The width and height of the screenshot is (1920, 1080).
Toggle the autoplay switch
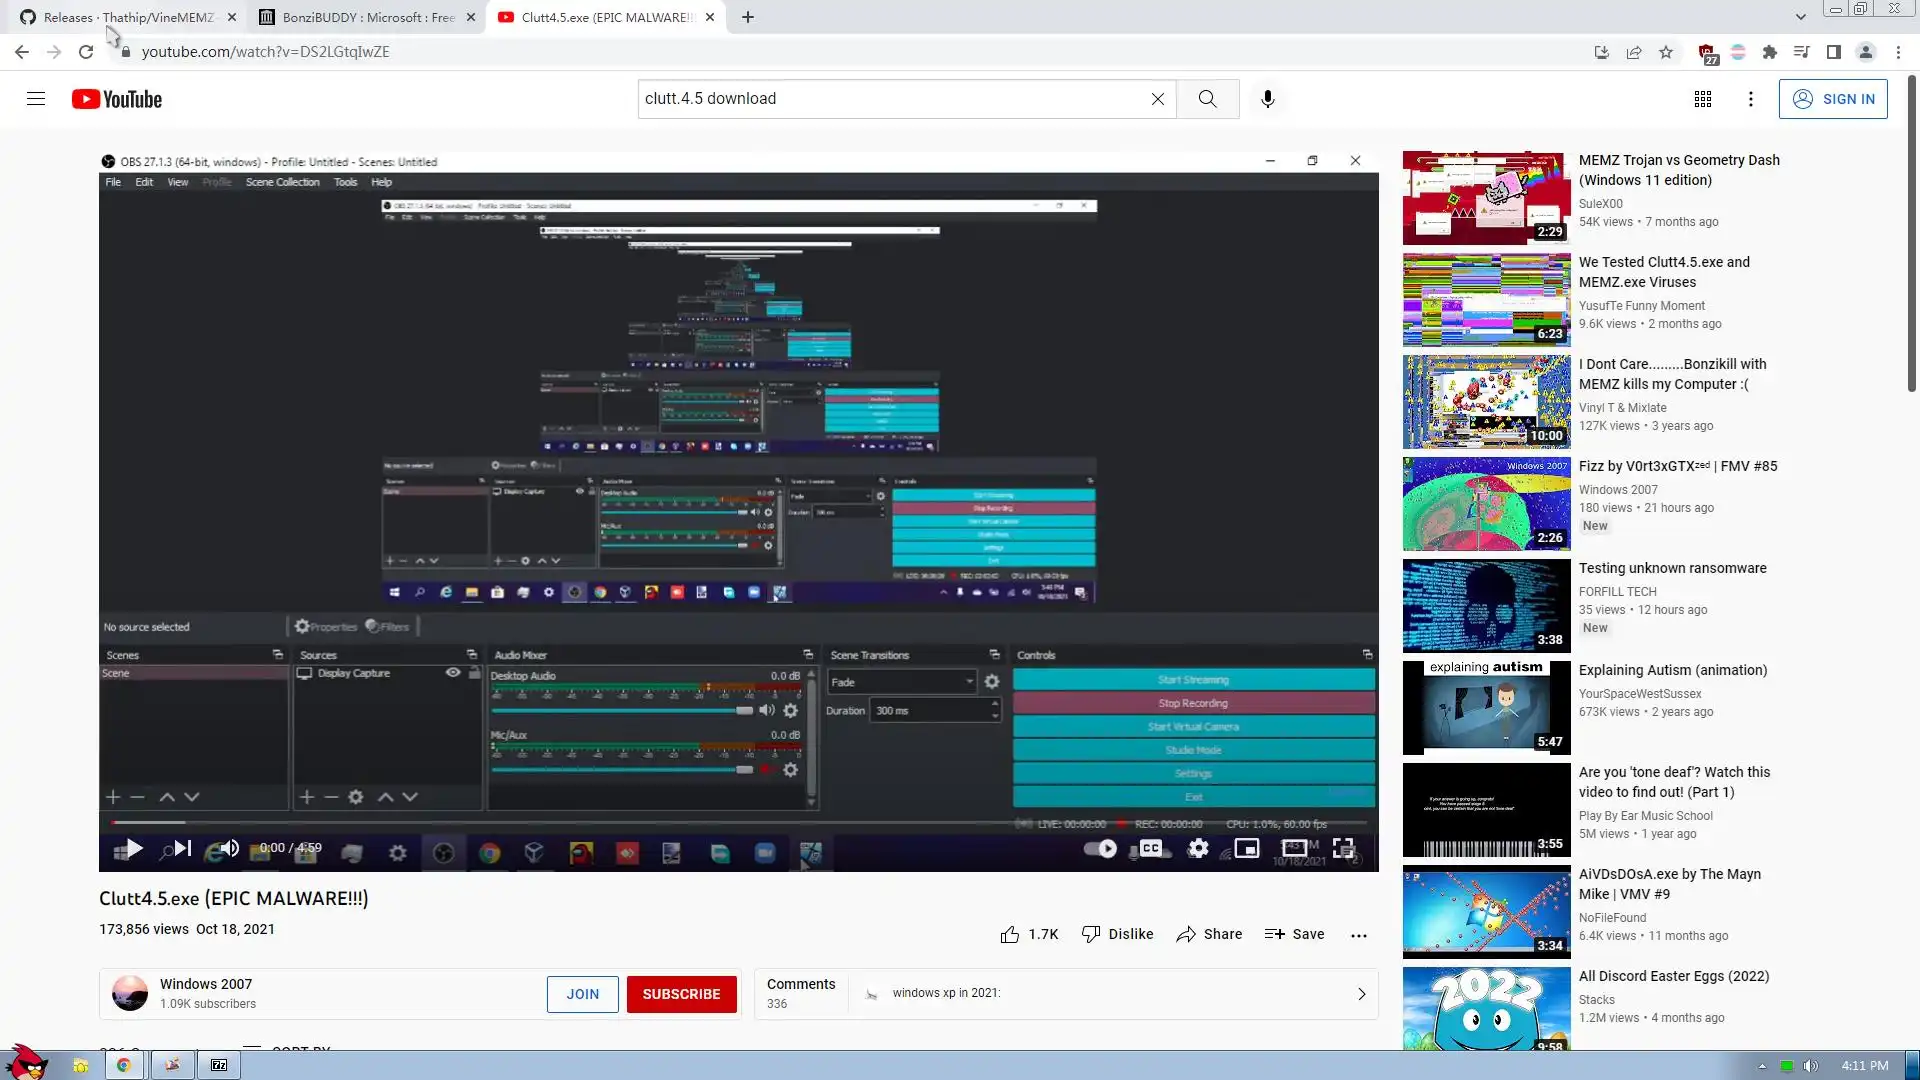point(1101,849)
